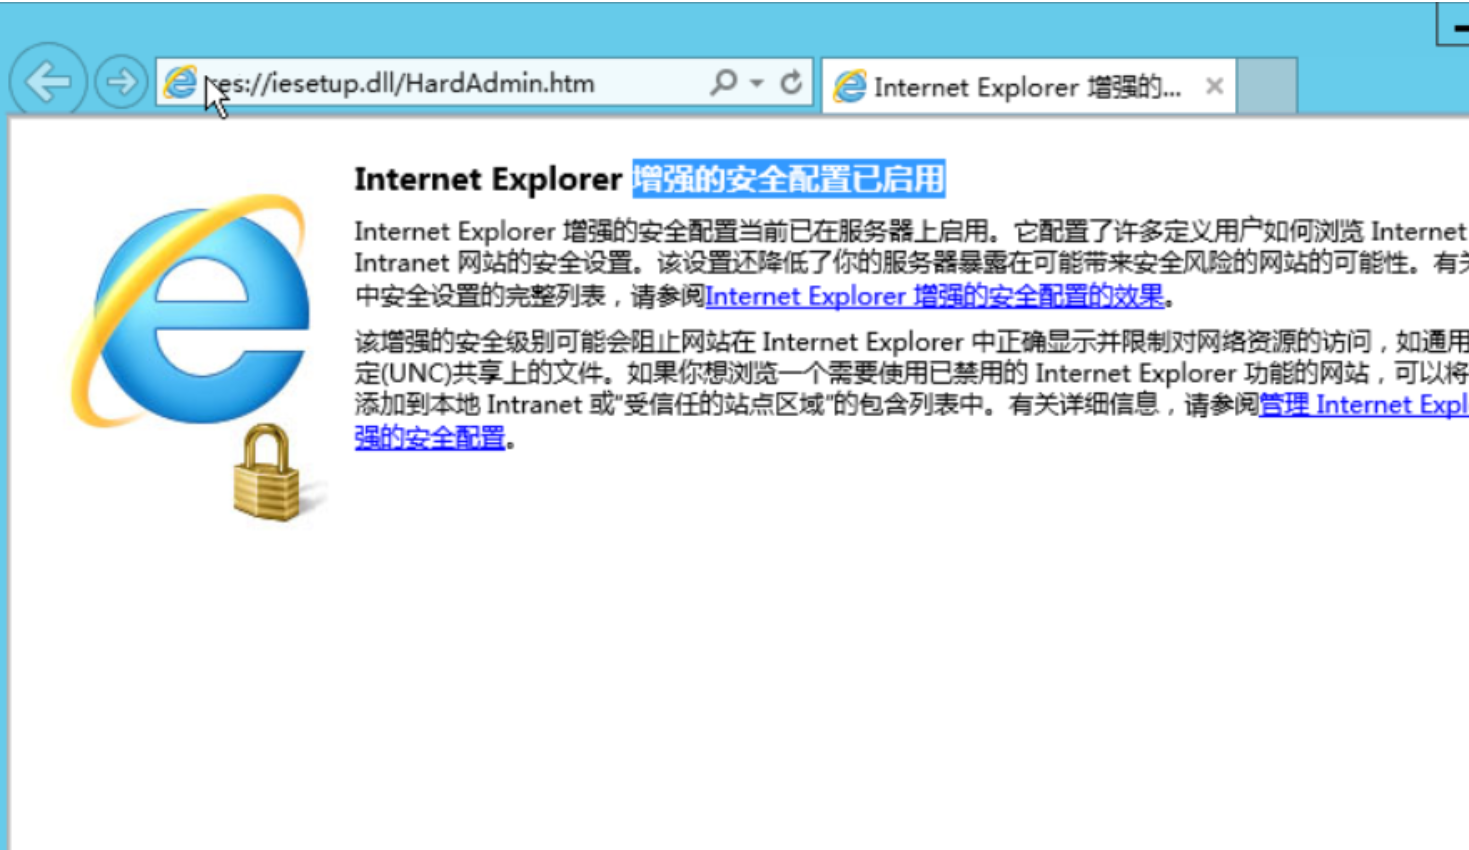Click the 强的安全配置 link on second line
The width and height of the screenshot is (1469, 850).
[x=430, y=437]
